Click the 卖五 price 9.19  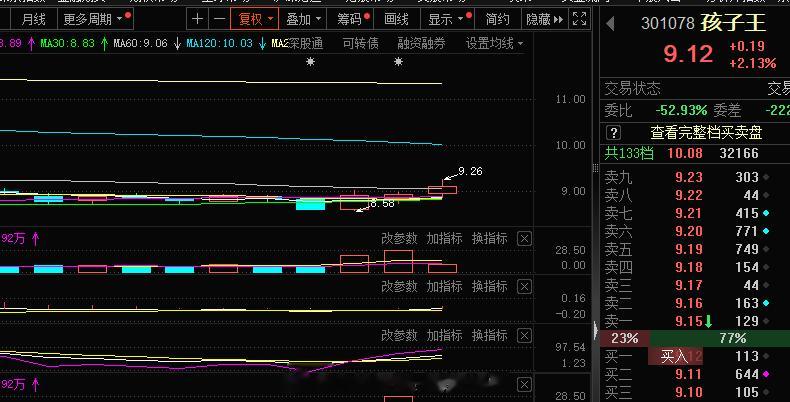click(689, 249)
